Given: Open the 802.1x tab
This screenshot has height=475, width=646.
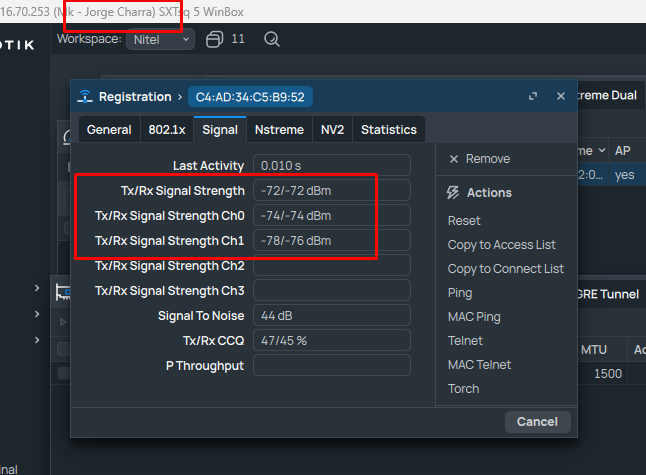Looking at the screenshot, I should click(166, 130).
